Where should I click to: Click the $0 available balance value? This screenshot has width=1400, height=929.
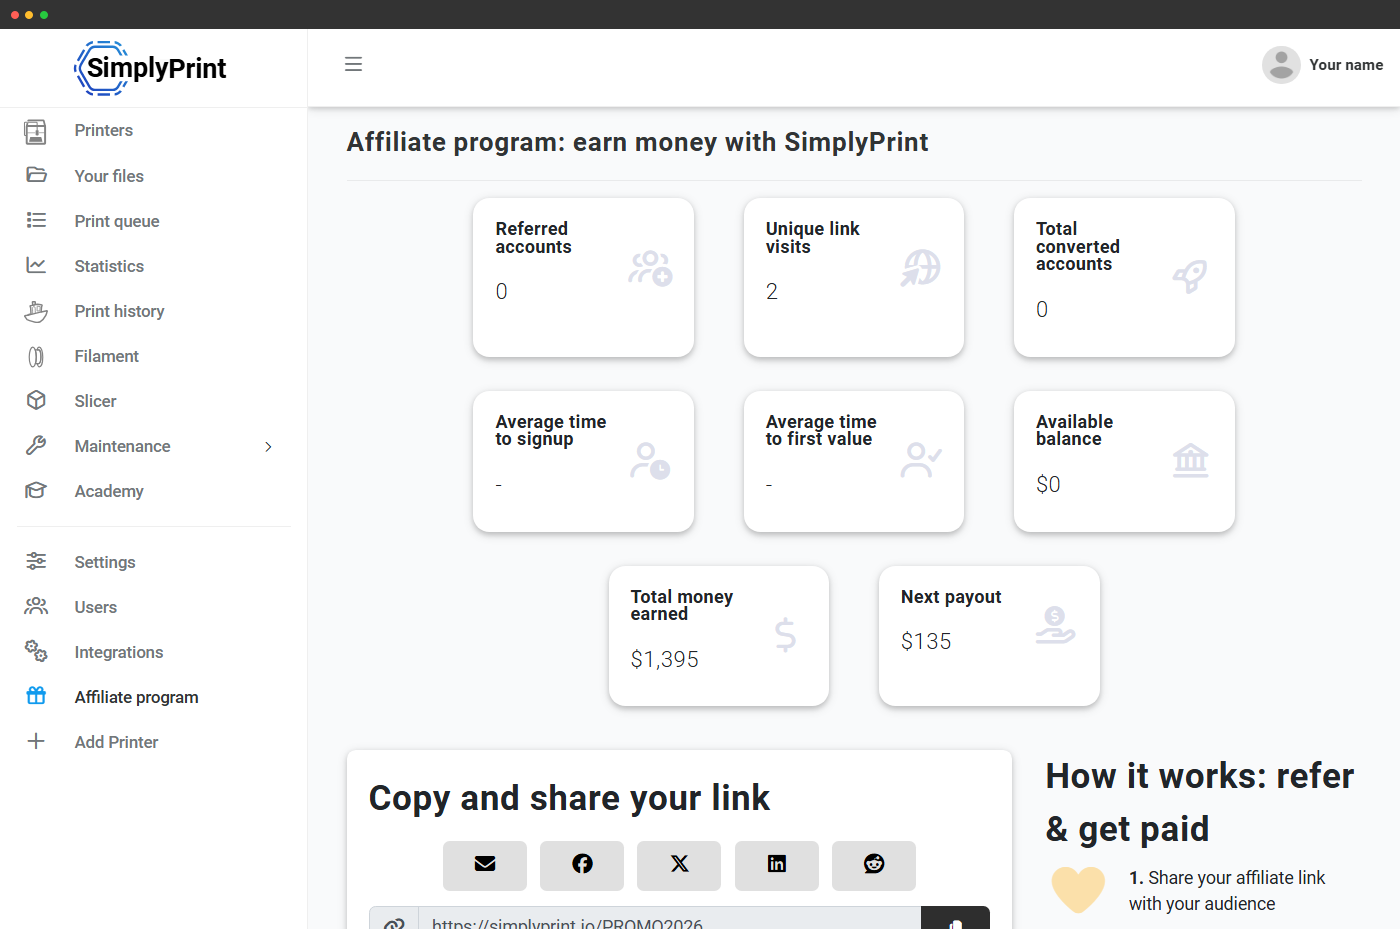pyautogui.click(x=1048, y=484)
